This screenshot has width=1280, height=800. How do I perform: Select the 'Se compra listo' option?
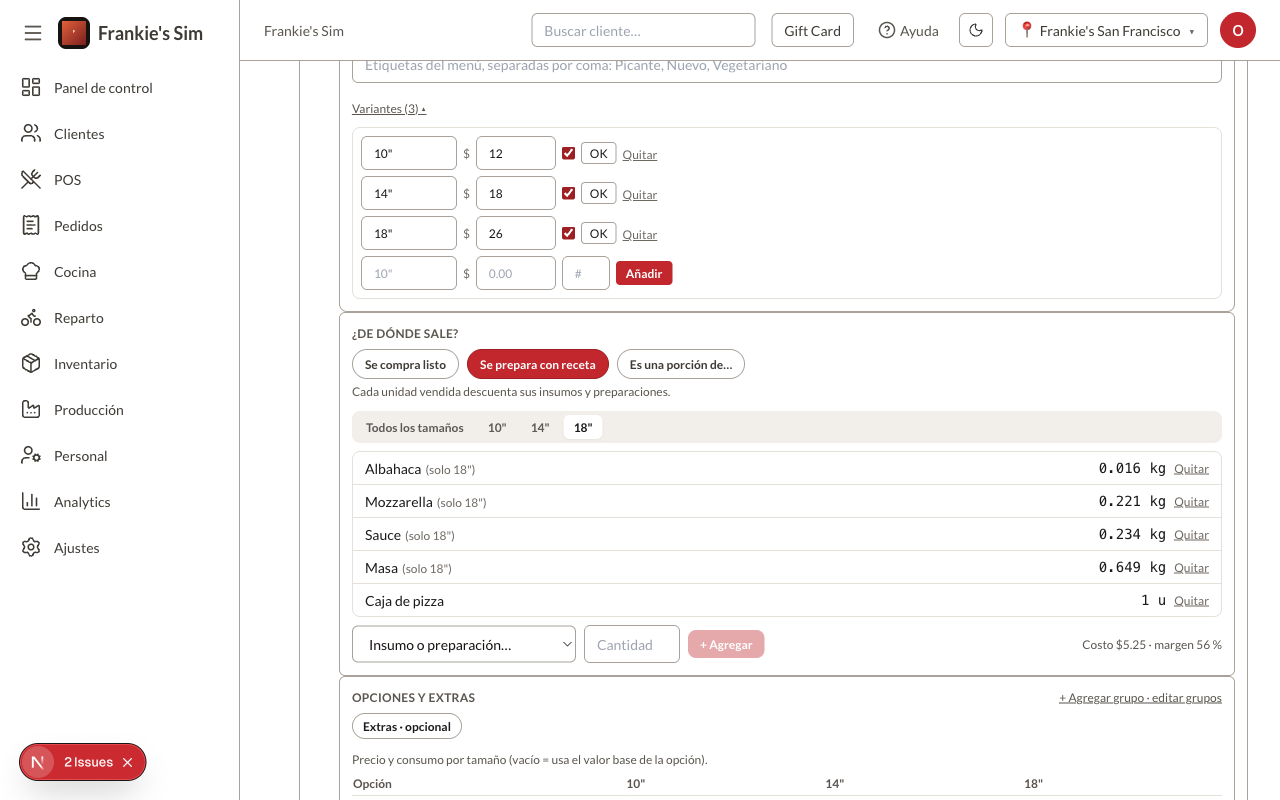pyautogui.click(x=405, y=365)
